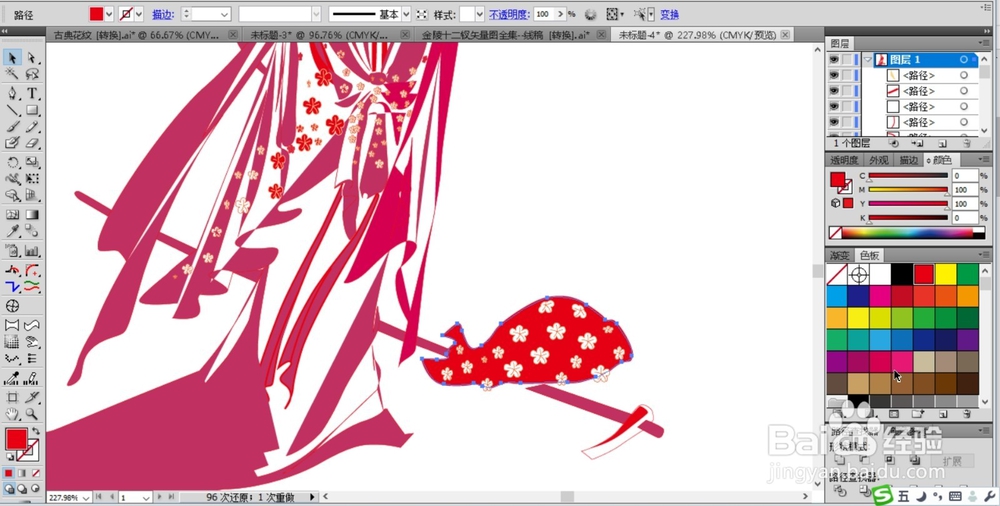Switch to 金陵十二钗矢量图全集 document tab
1000x506 pixels.
point(505,34)
